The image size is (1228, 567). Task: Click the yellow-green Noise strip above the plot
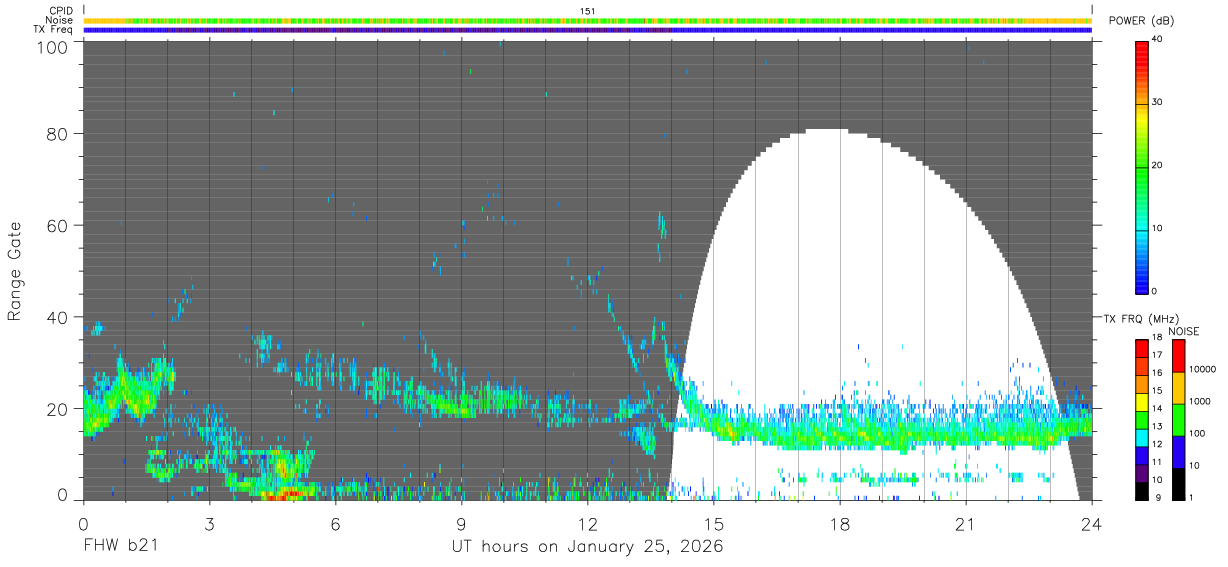point(588,20)
